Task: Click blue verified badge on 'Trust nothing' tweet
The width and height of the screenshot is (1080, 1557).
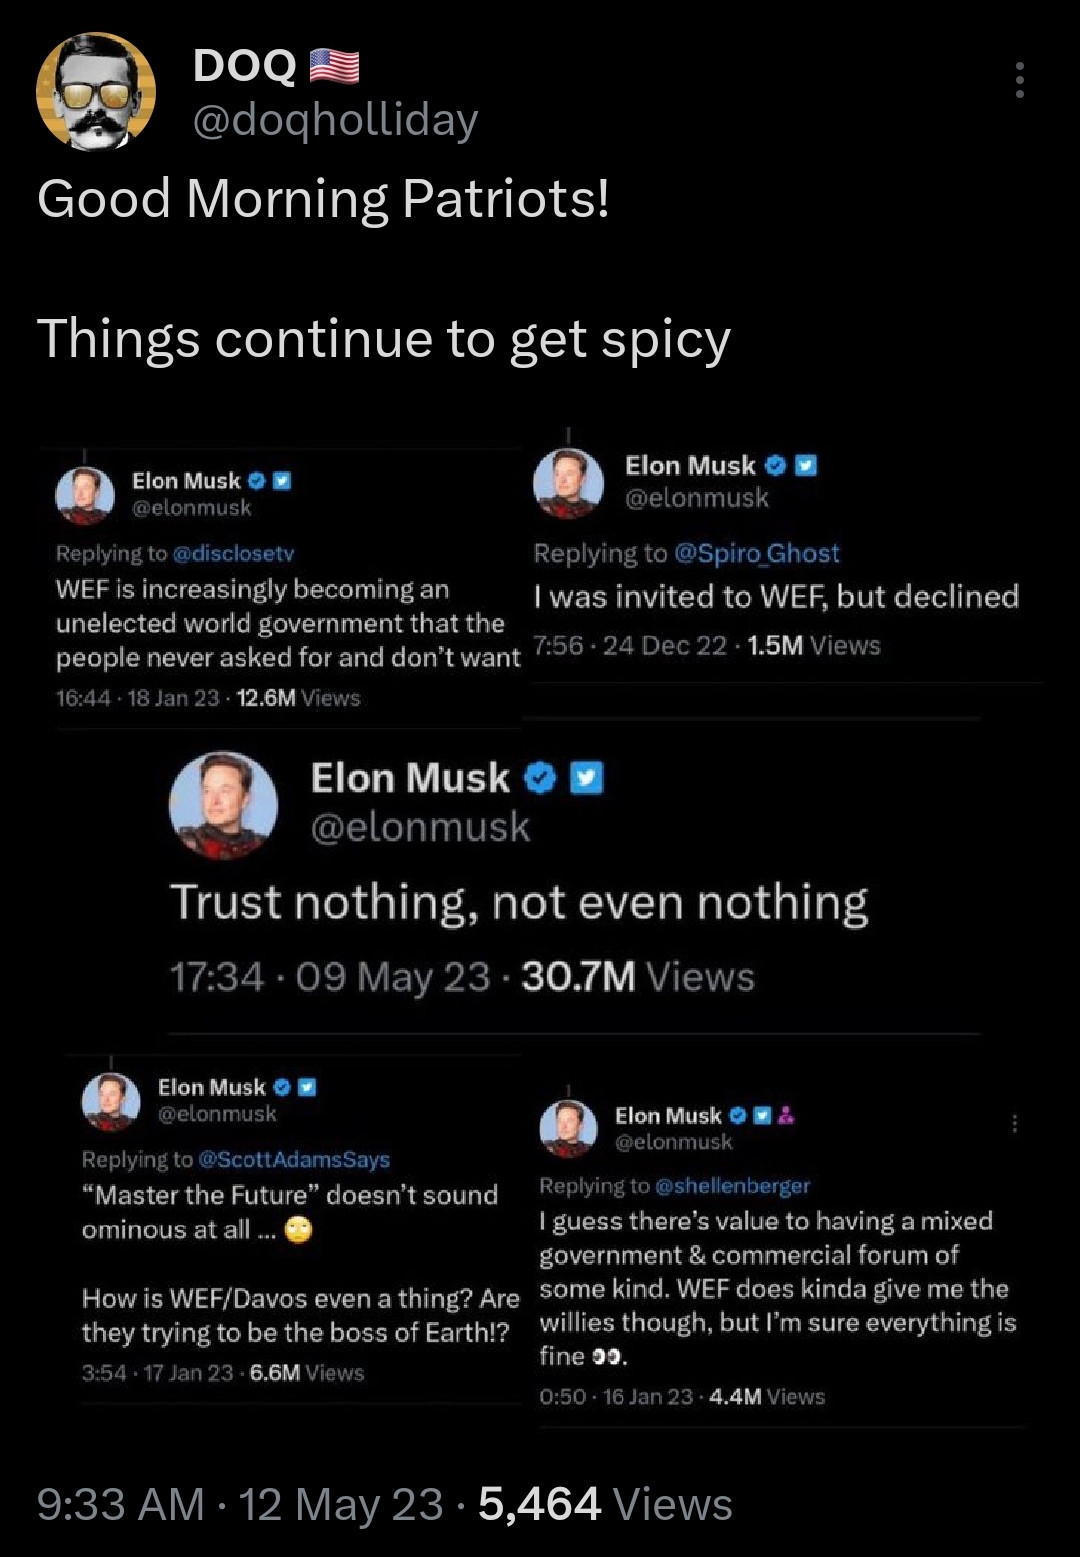Action: click(540, 778)
